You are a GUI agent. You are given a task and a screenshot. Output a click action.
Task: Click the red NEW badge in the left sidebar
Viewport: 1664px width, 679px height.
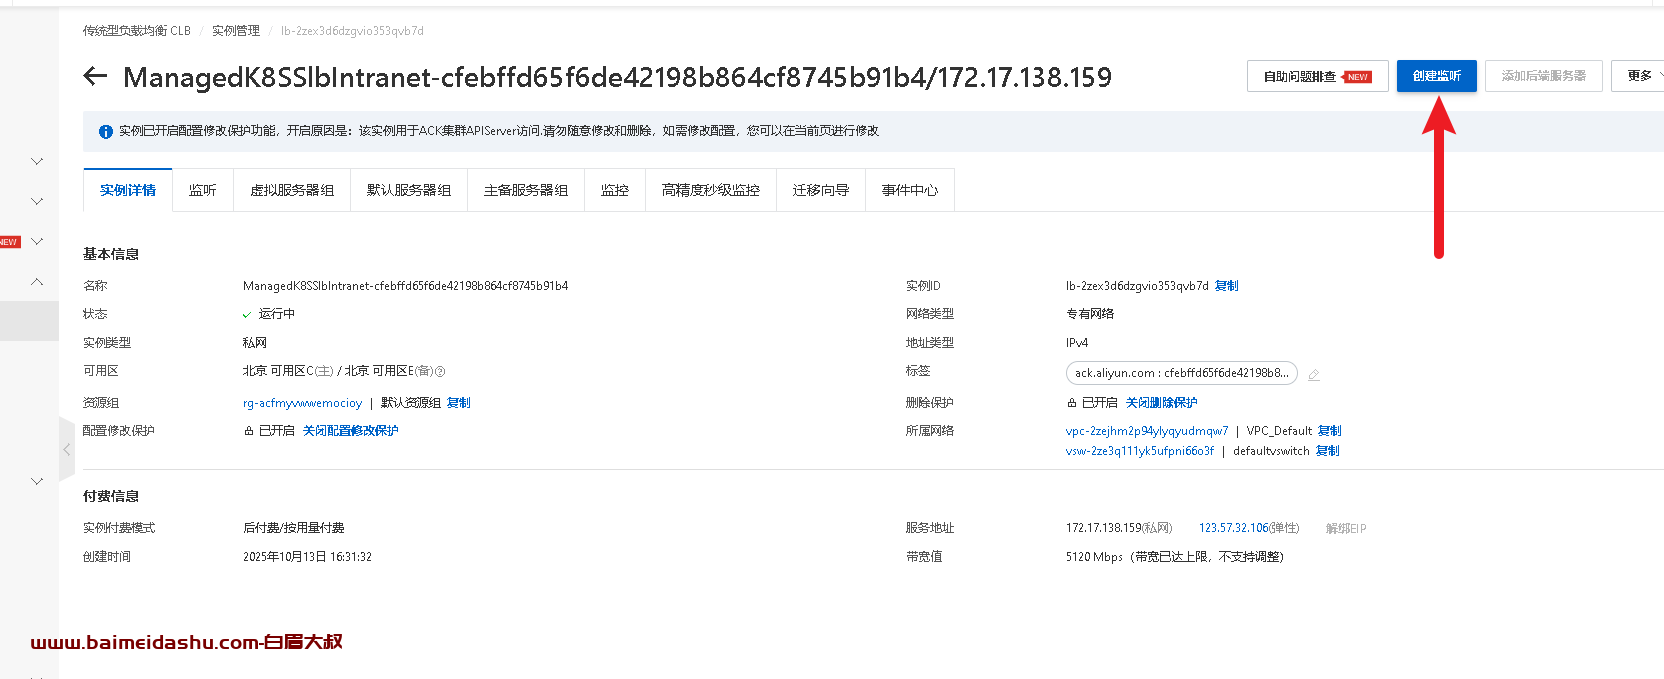[9, 242]
